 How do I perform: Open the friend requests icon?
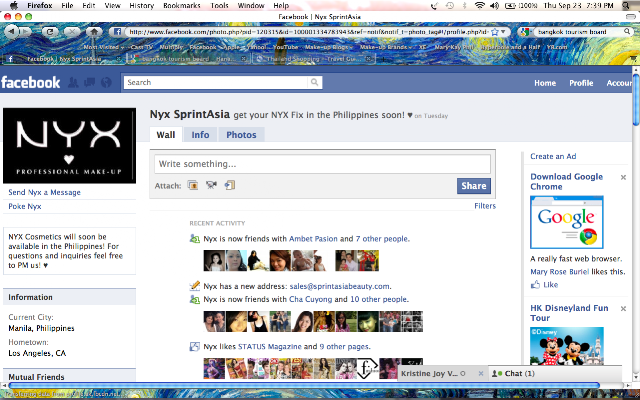tap(73, 82)
